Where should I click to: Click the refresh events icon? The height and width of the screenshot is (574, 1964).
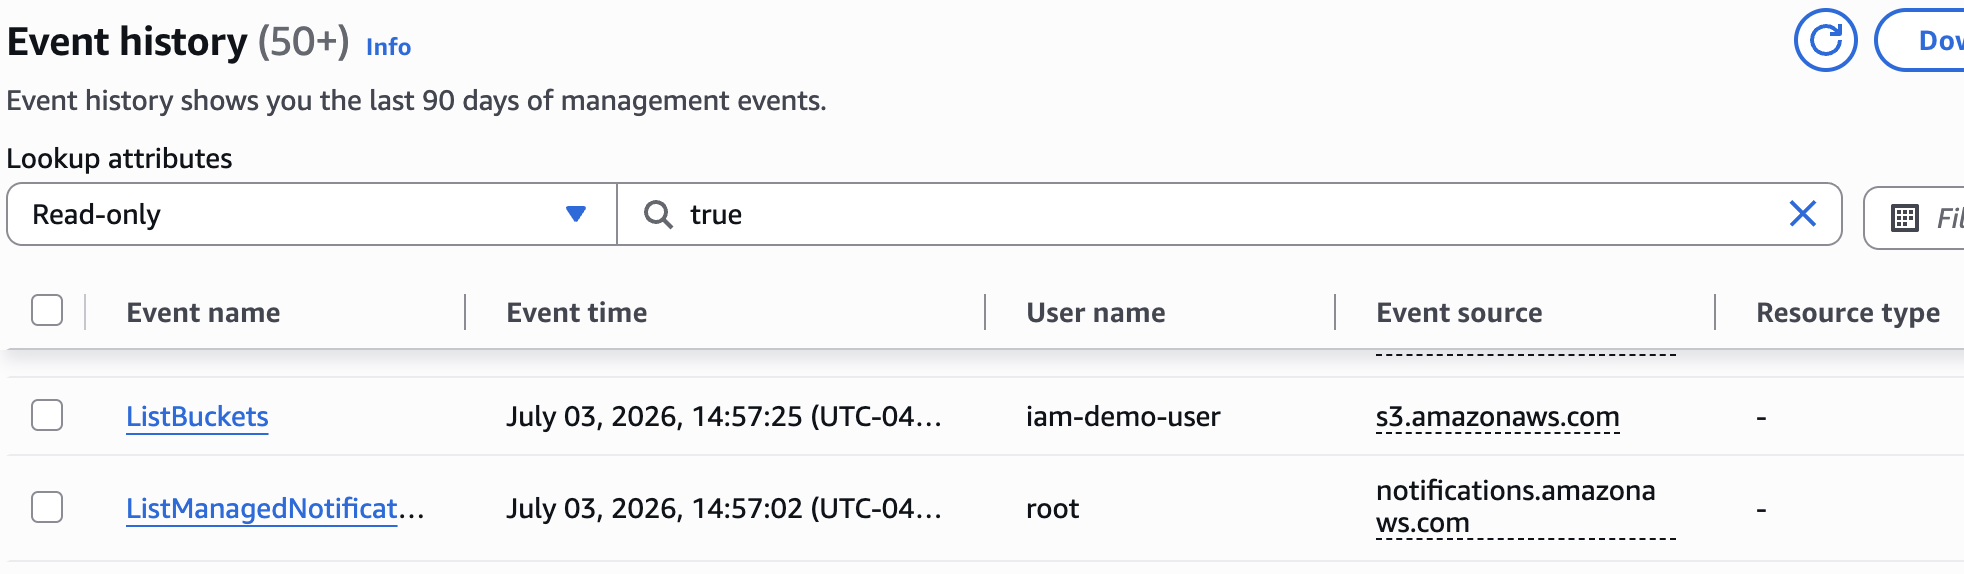pyautogui.click(x=1825, y=41)
